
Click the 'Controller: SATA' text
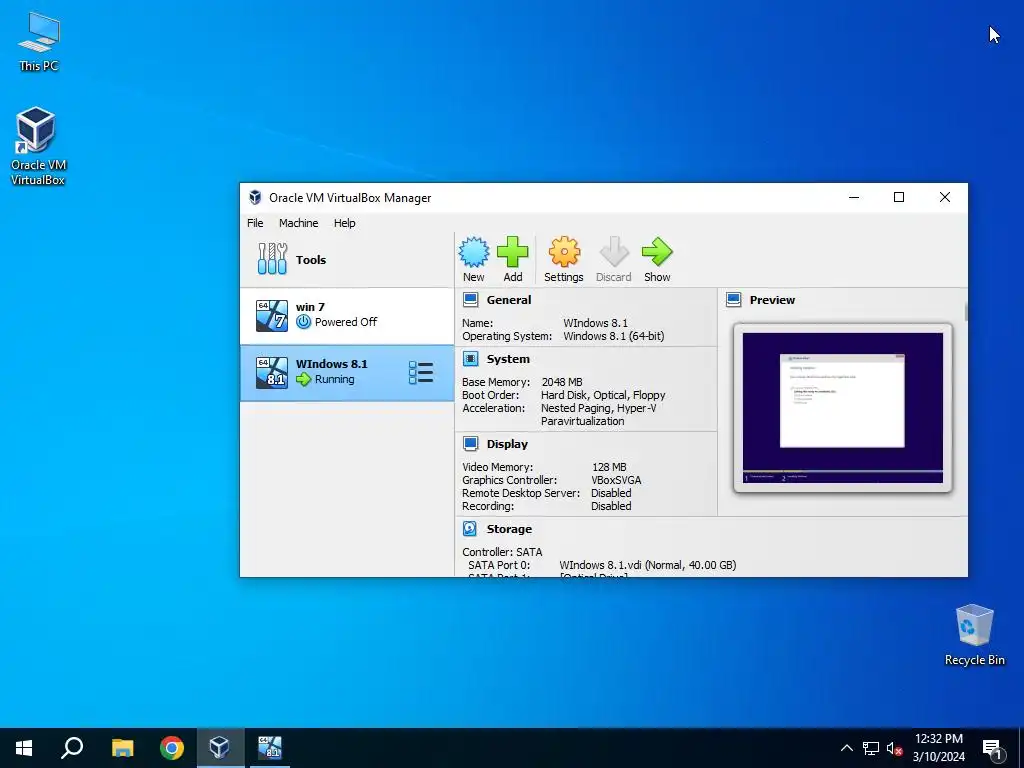(x=502, y=552)
